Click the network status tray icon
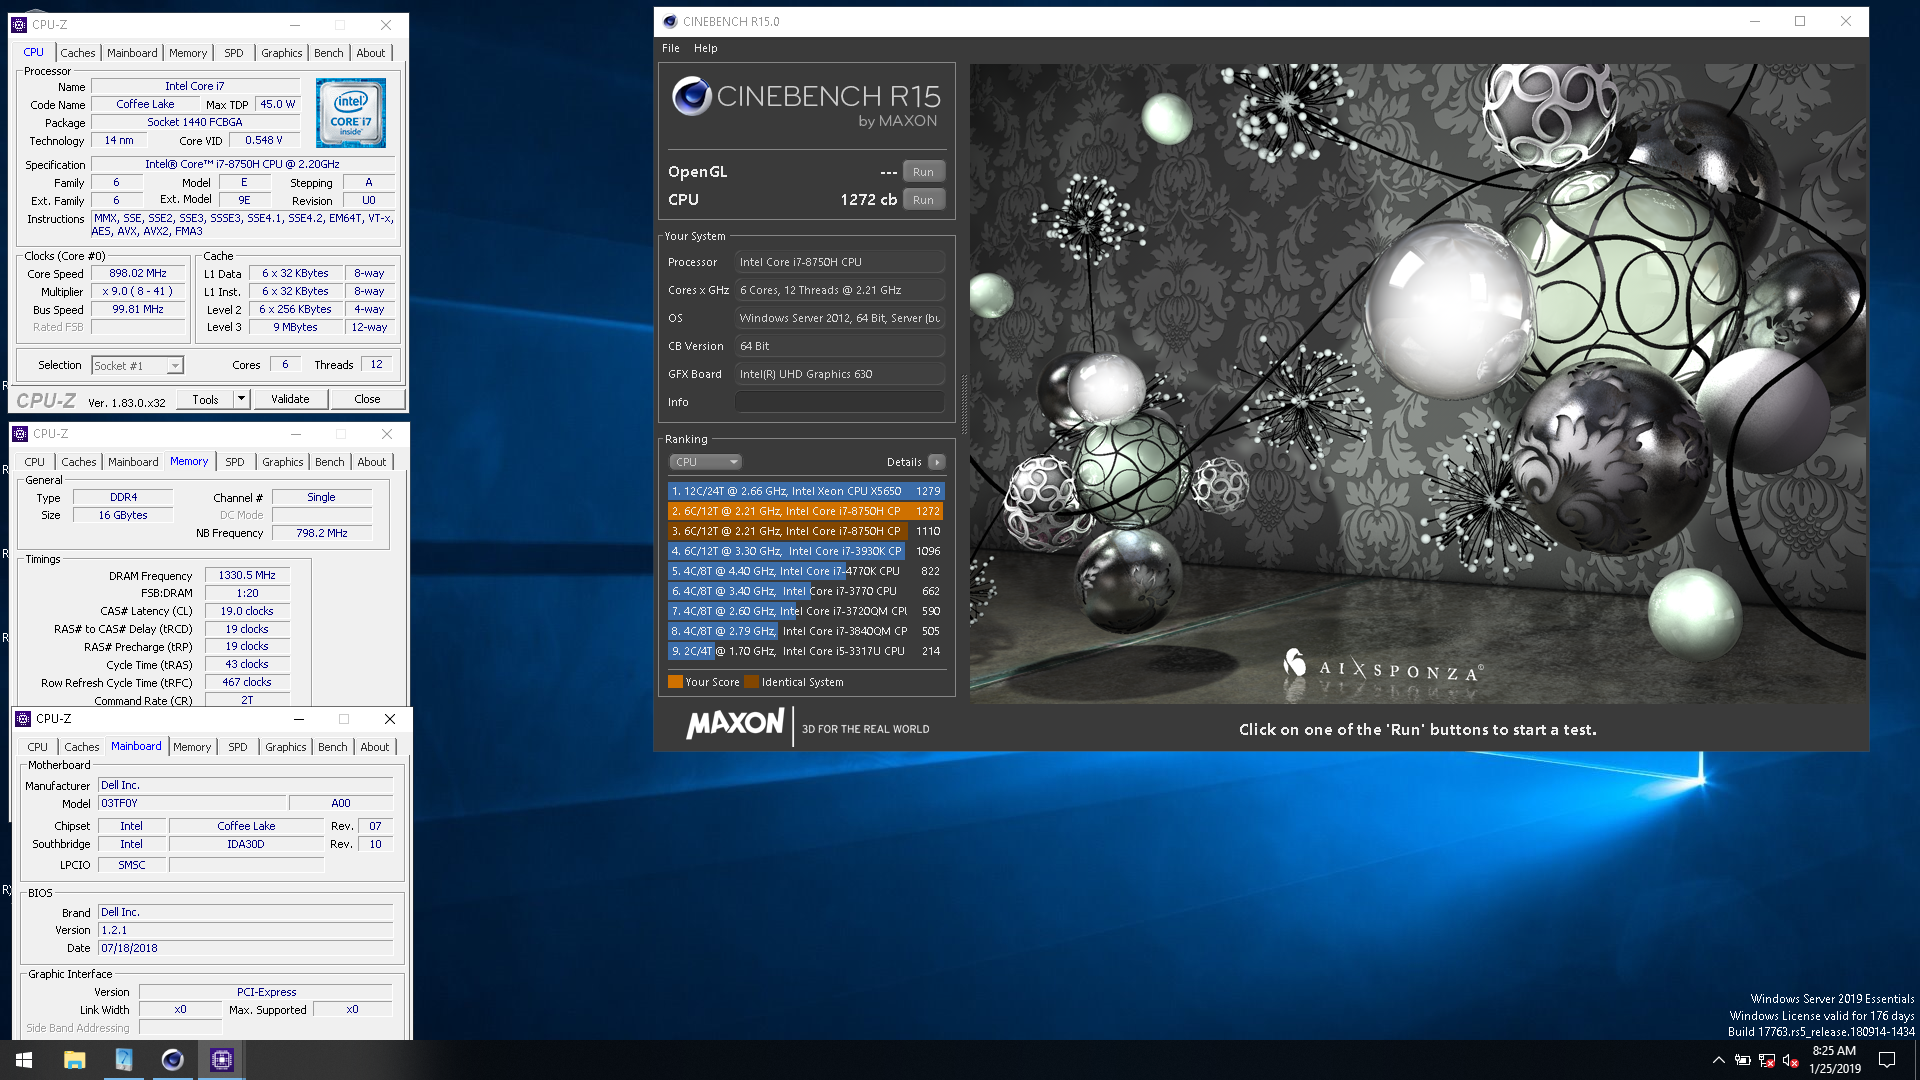This screenshot has width=1920, height=1080. tap(1766, 1060)
